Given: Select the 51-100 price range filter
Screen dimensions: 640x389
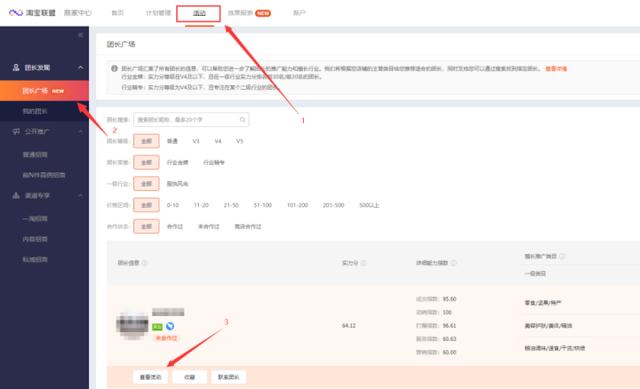Looking at the screenshot, I should pos(262,205).
